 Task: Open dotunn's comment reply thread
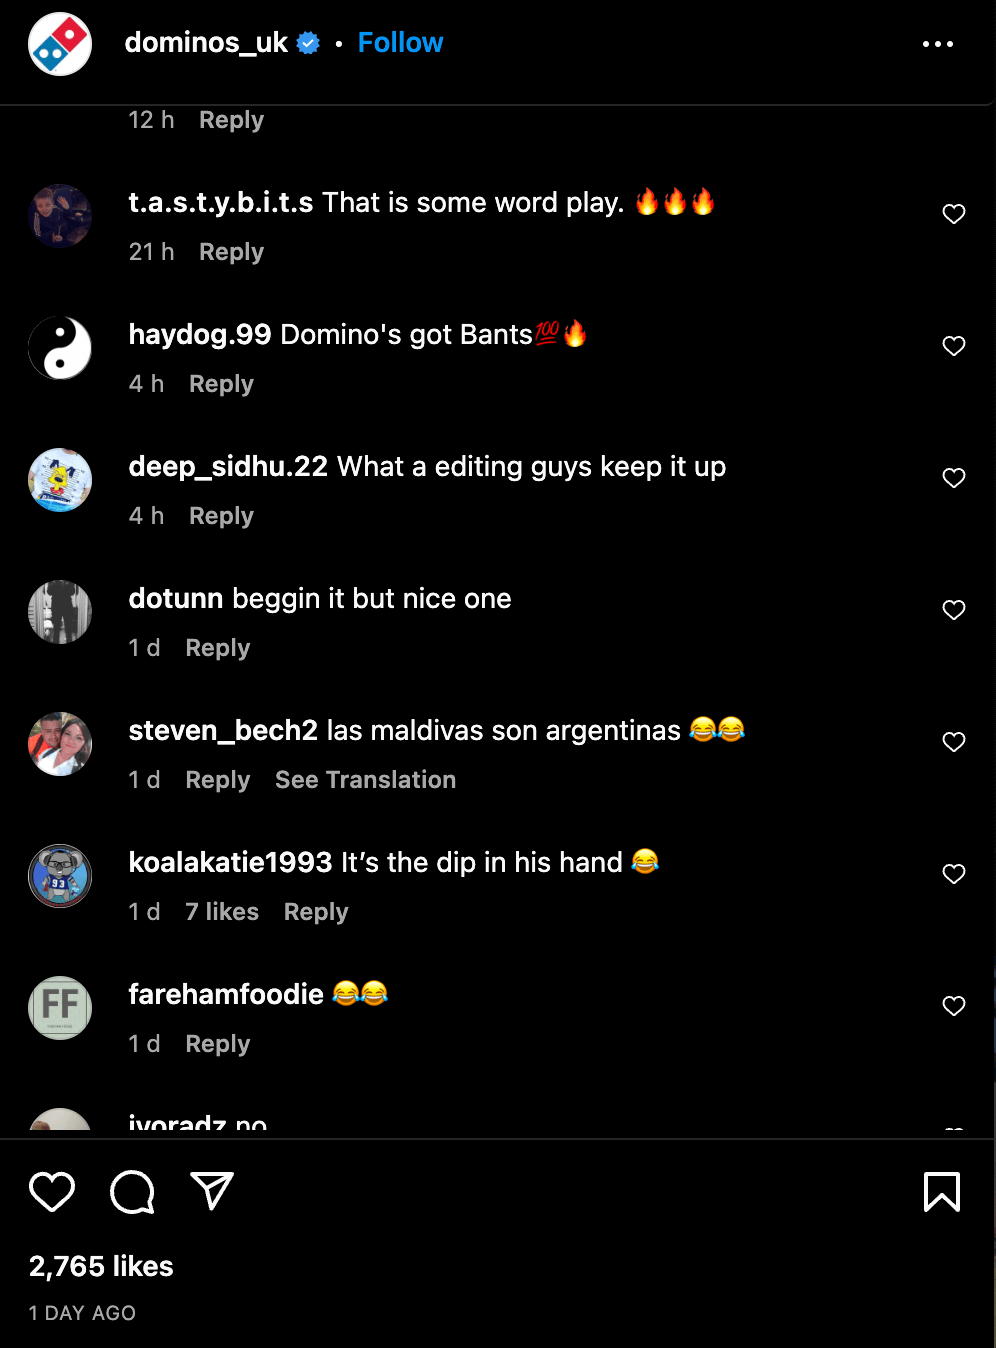(217, 647)
